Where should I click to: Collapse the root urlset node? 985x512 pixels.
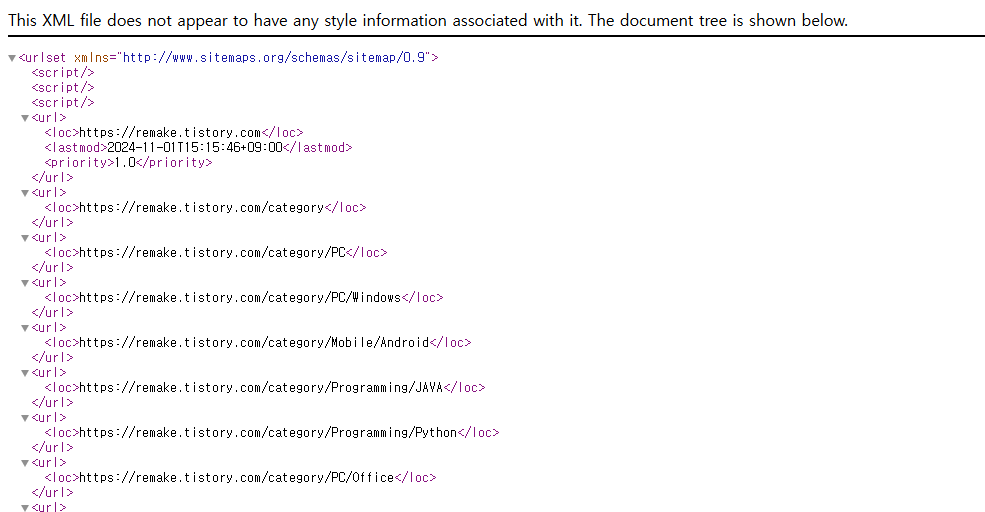click(12, 58)
